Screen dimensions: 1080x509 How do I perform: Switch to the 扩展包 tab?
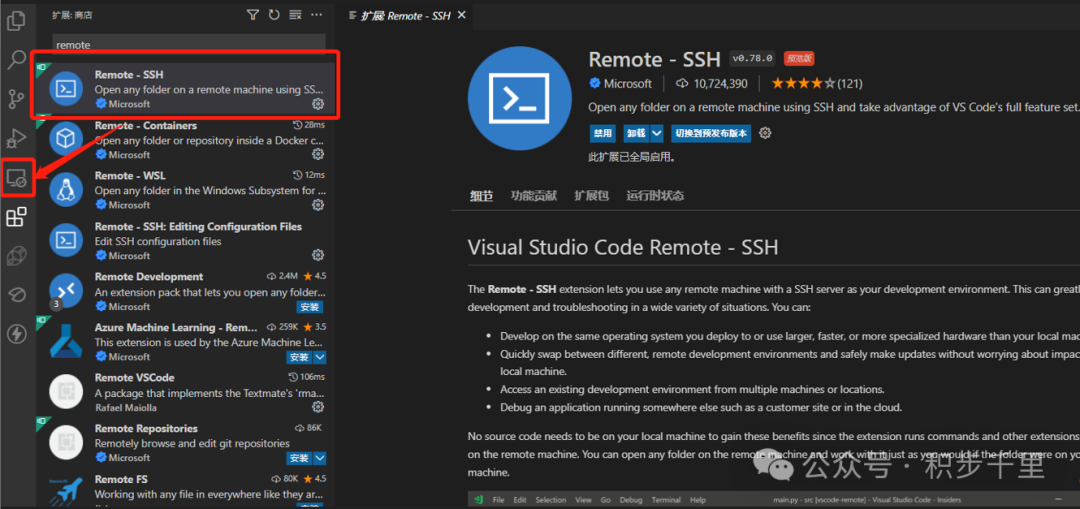click(x=592, y=196)
